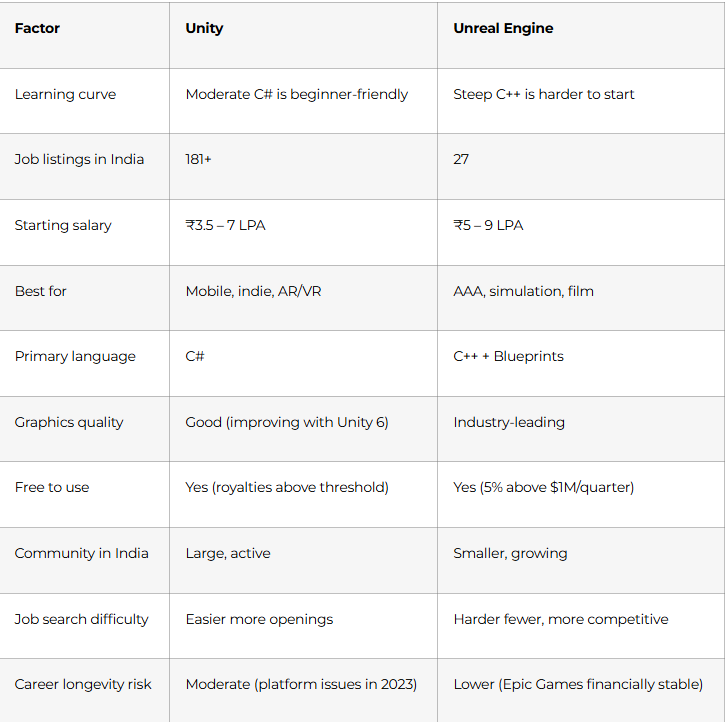Viewport: 725px width, 722px height.
Task: Click the Unity column header
Action: (204, 28)
